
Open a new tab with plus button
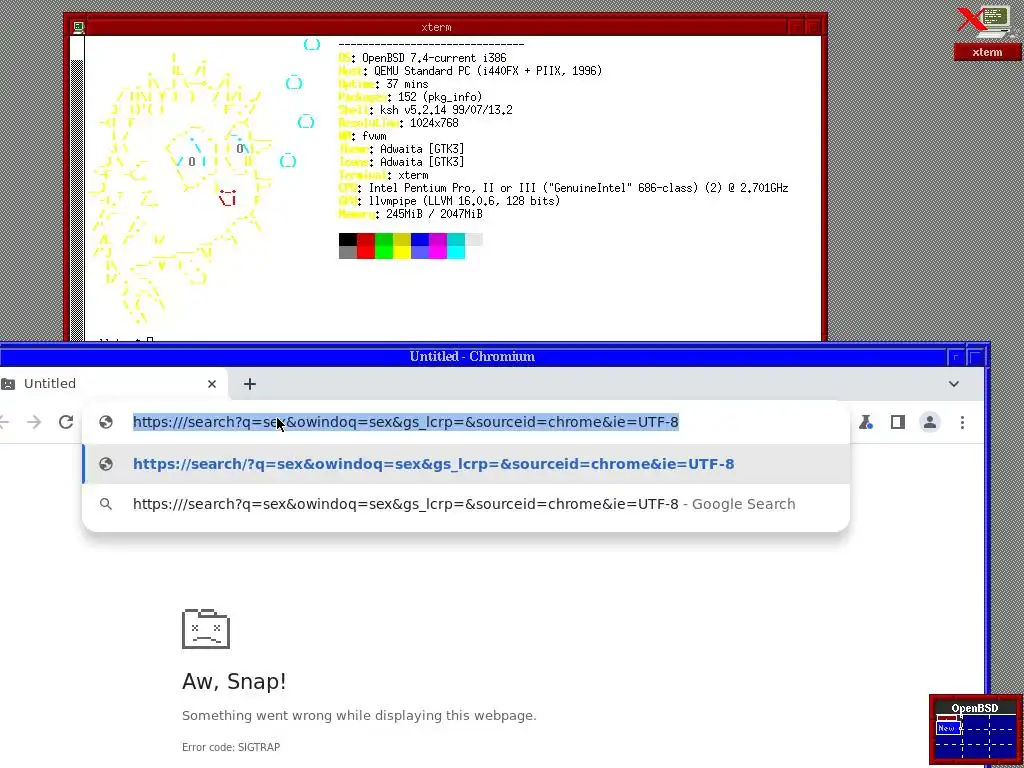pyautogui.click(x=249, y=384)
